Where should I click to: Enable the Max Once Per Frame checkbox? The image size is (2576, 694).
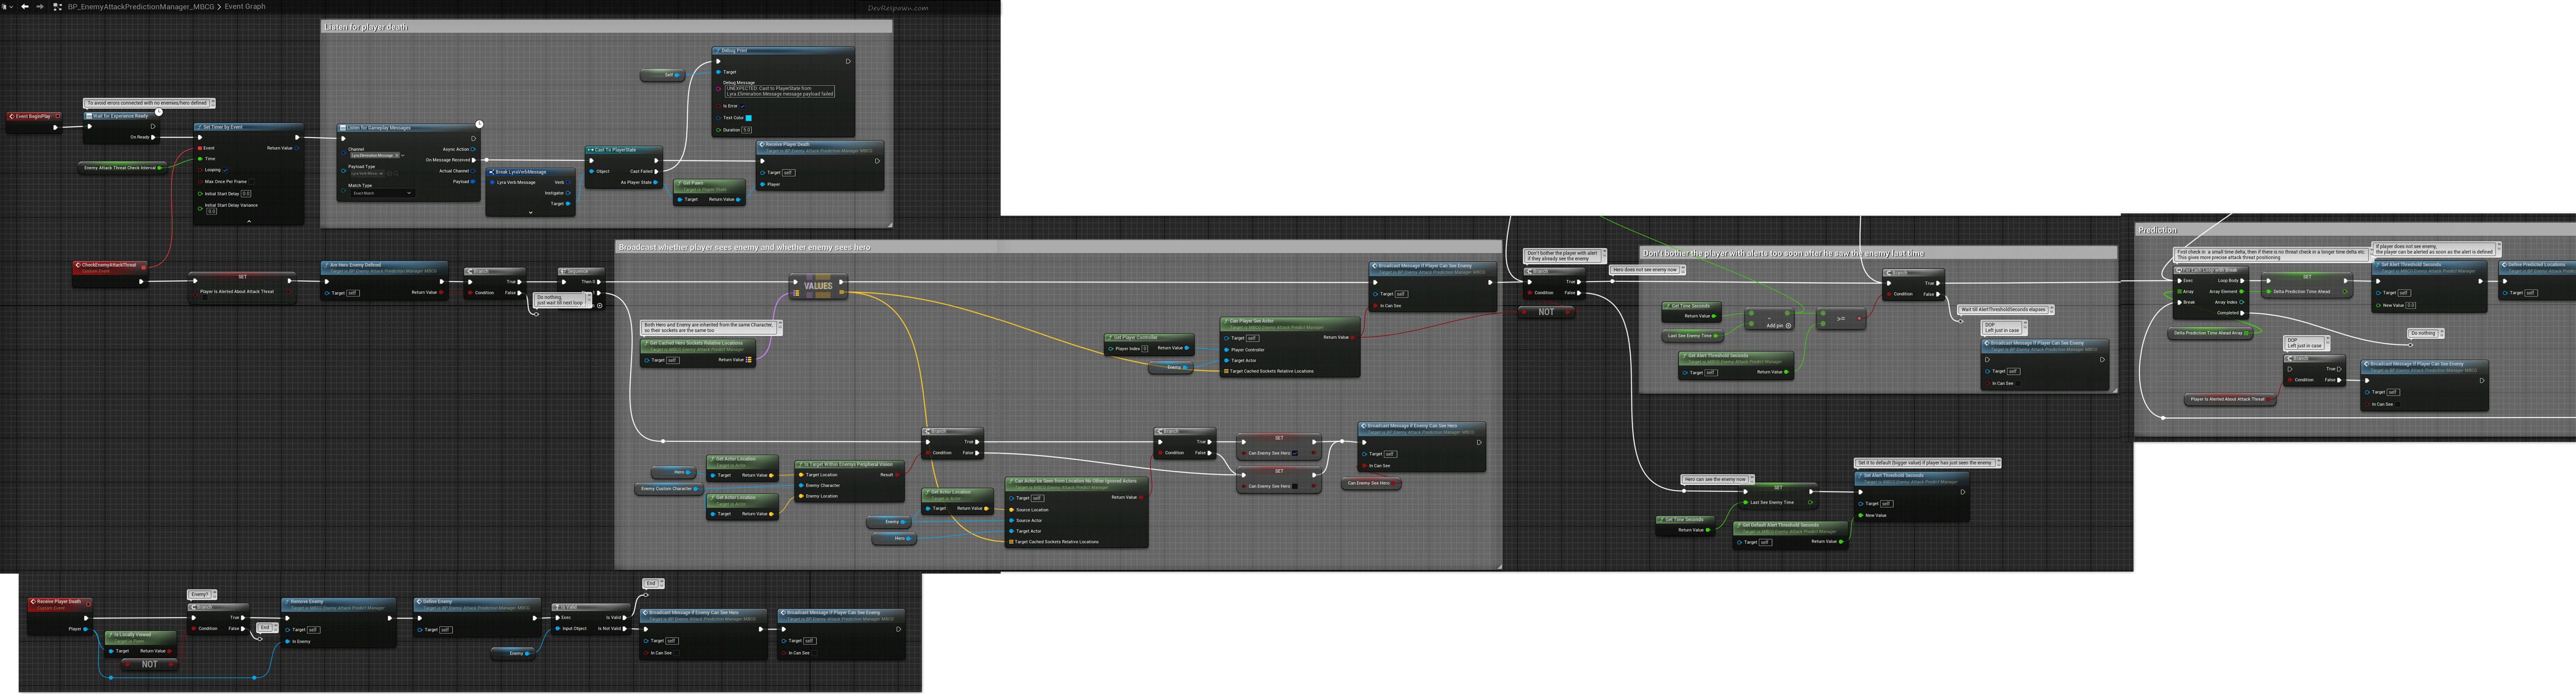[x=252, y=182]
